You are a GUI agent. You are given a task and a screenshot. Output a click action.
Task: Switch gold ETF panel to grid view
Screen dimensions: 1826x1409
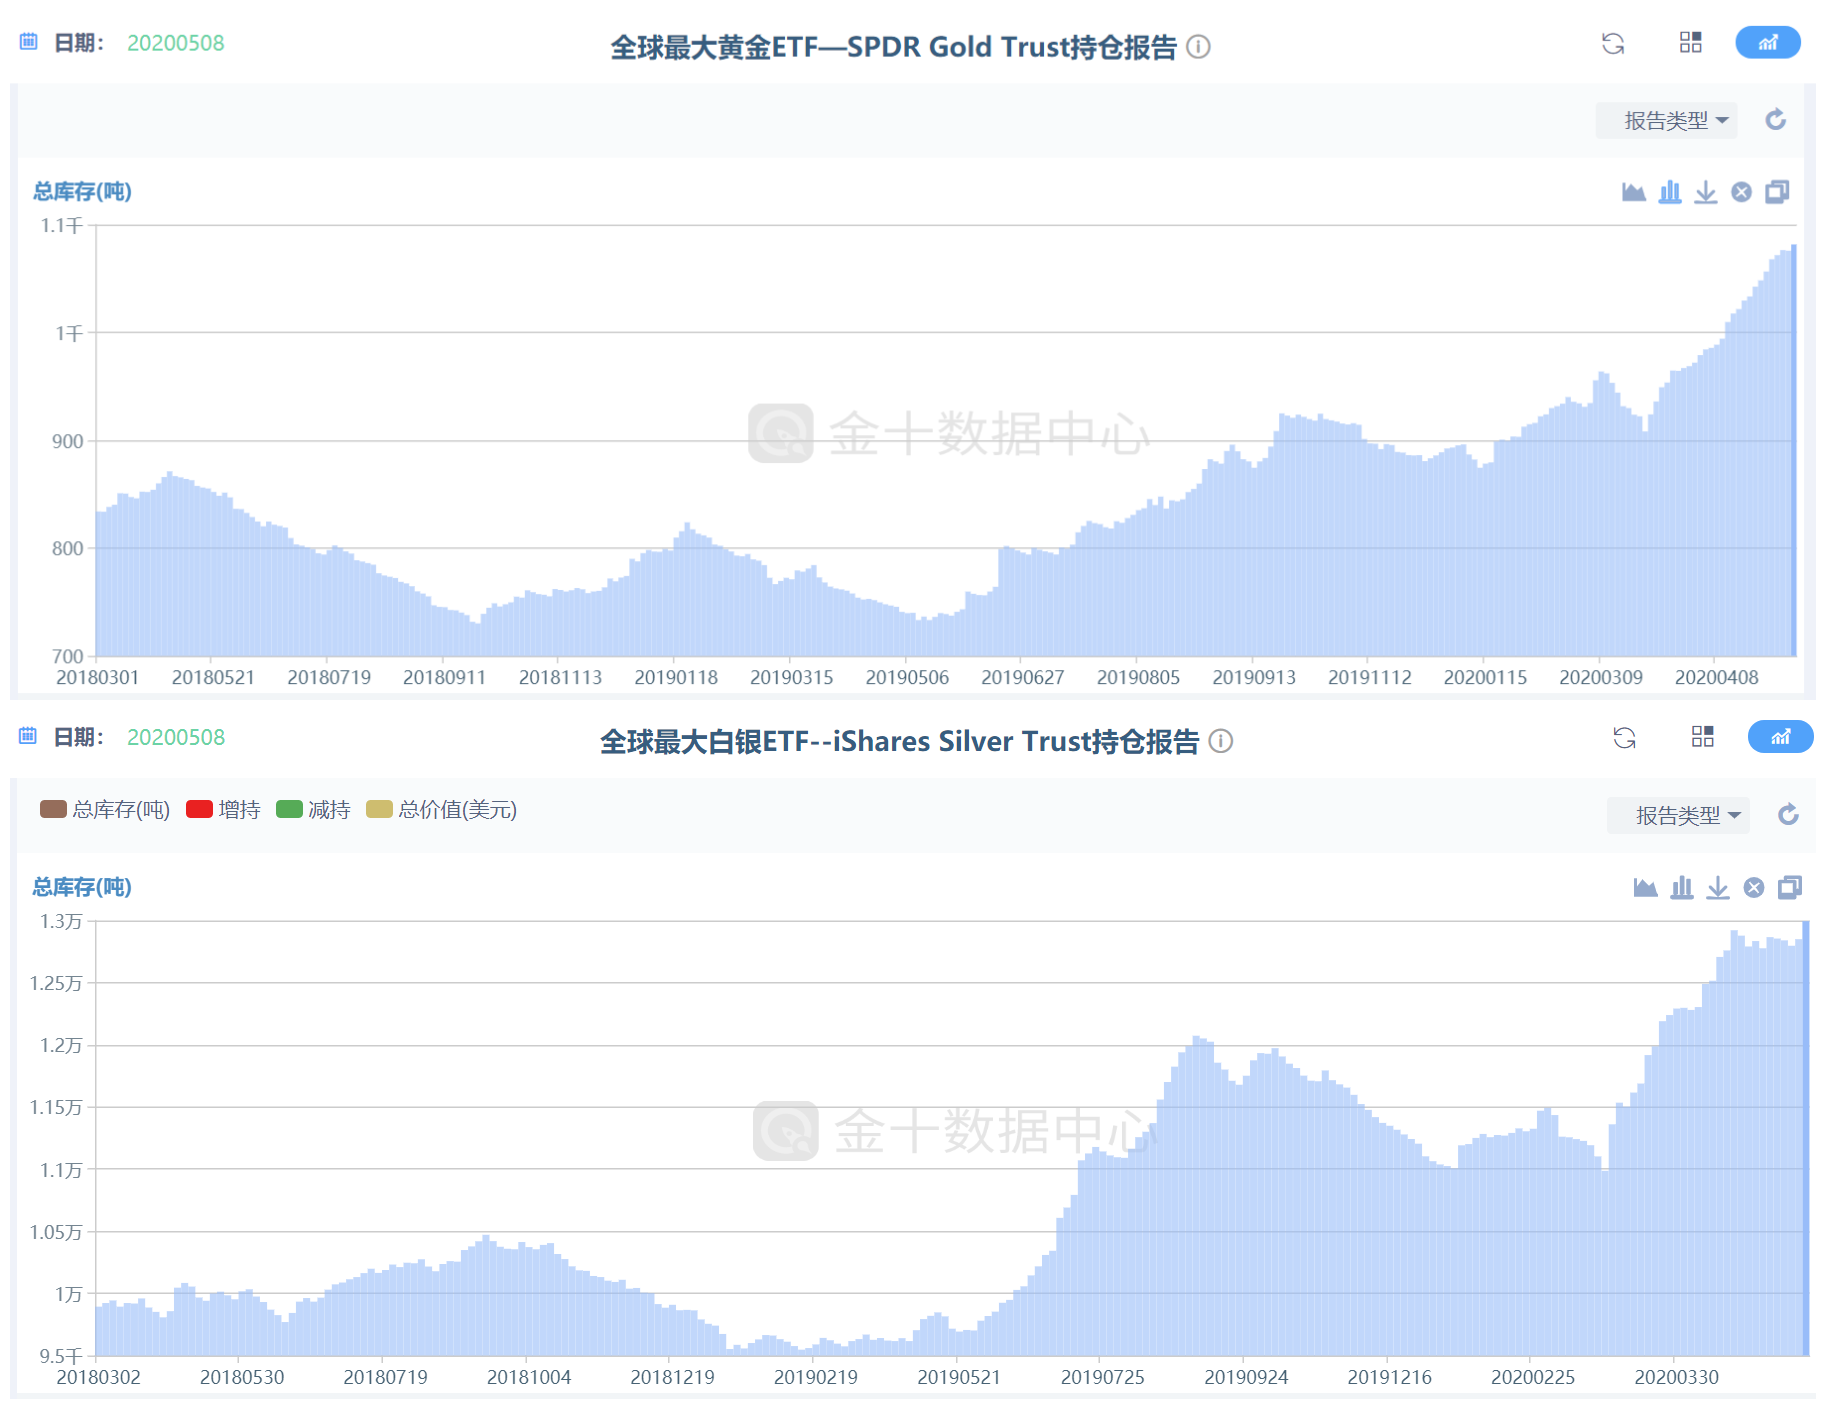click(1691, 42)
